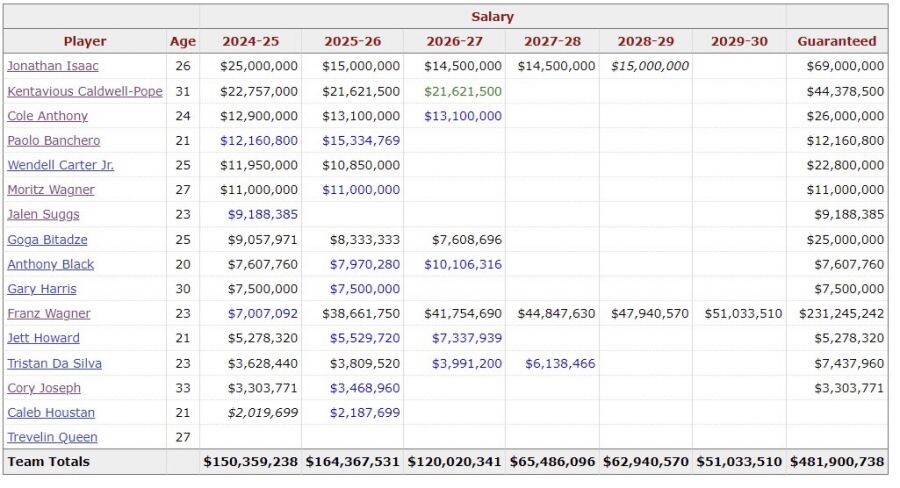Sort table by Player column header
Viewport: 900px width, 488px height.
(85, 41)
